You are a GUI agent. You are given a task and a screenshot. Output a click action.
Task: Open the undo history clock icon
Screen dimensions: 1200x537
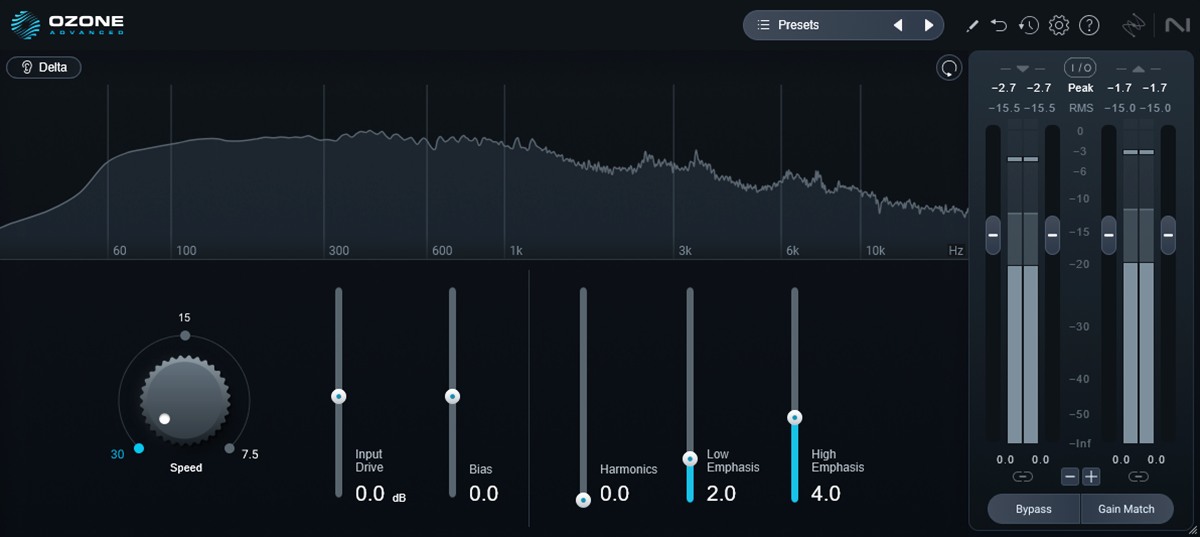[1029, 25]
